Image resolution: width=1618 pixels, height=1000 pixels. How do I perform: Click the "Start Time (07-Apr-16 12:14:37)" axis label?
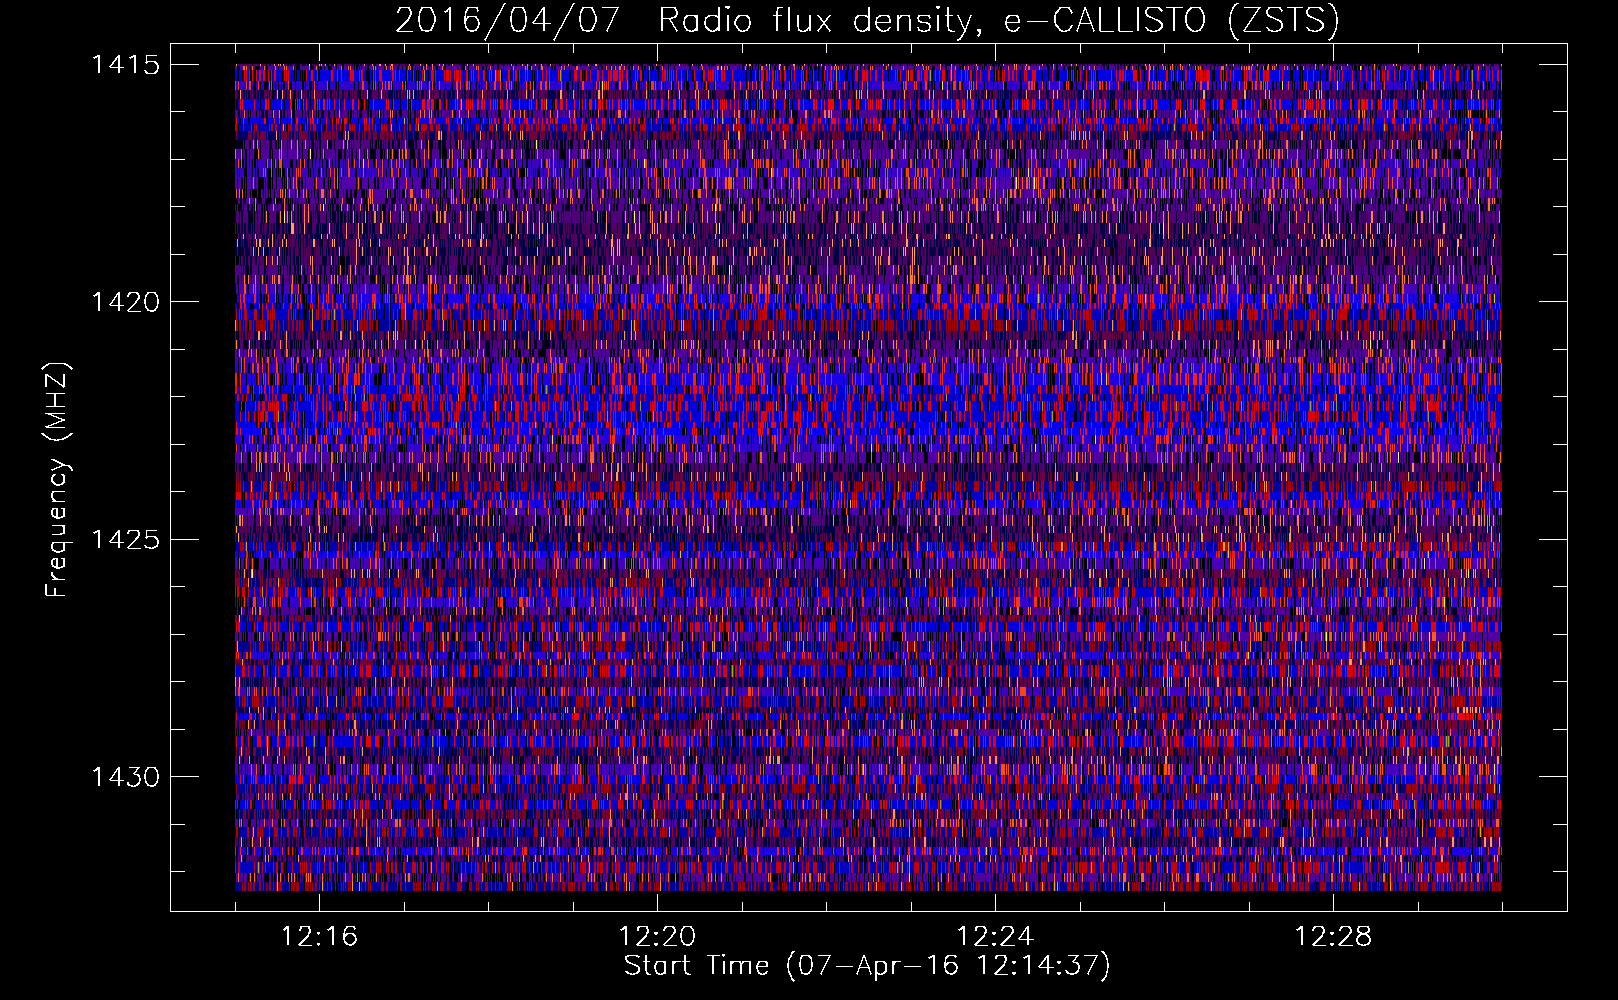coord(867,966)
